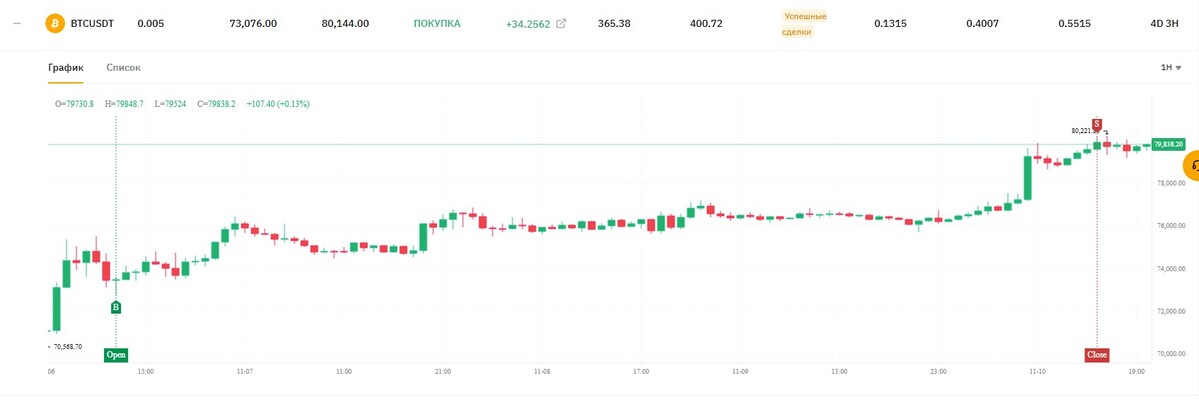This screenshot has width=1199, height=400.
Task: Switch to the График tab
Action: [66, 67]
